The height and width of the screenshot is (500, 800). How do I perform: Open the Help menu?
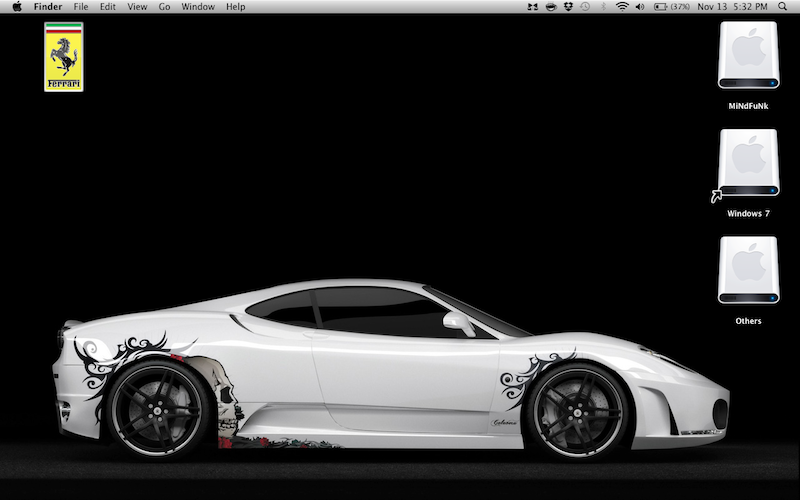pos(235,7)
